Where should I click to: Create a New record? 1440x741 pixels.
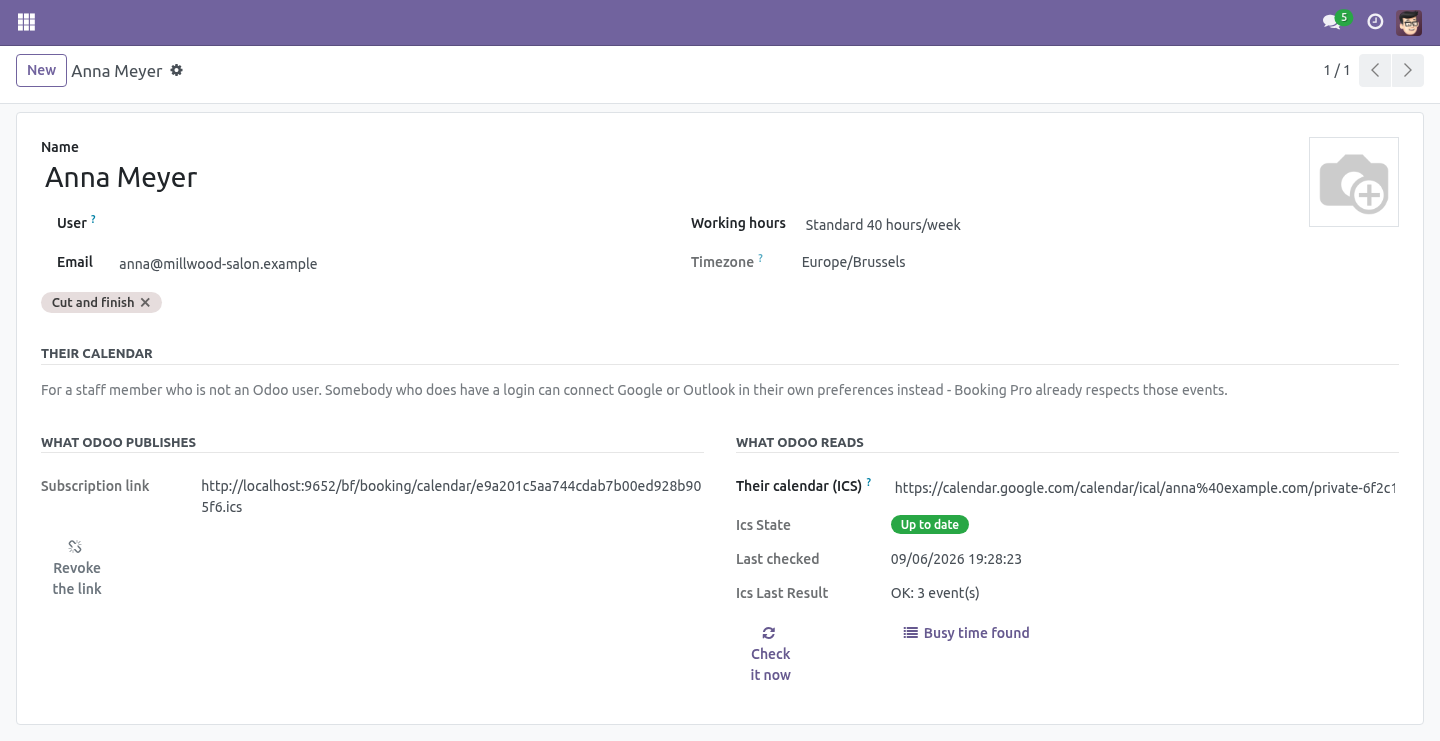pyautogui.click(x=41, y=70)
